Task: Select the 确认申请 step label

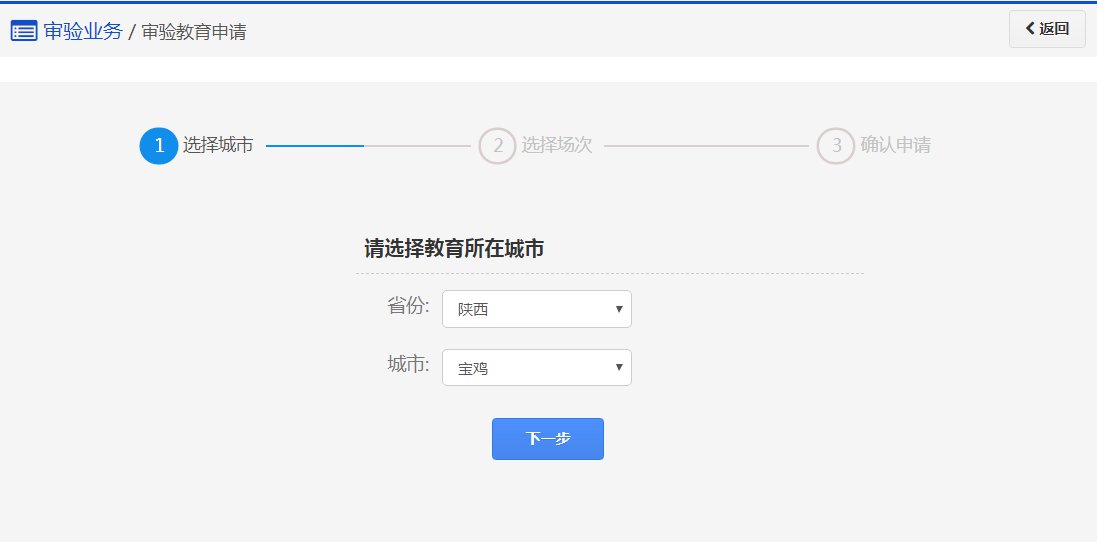Action: pyautogui.click(x=896, y=145)
